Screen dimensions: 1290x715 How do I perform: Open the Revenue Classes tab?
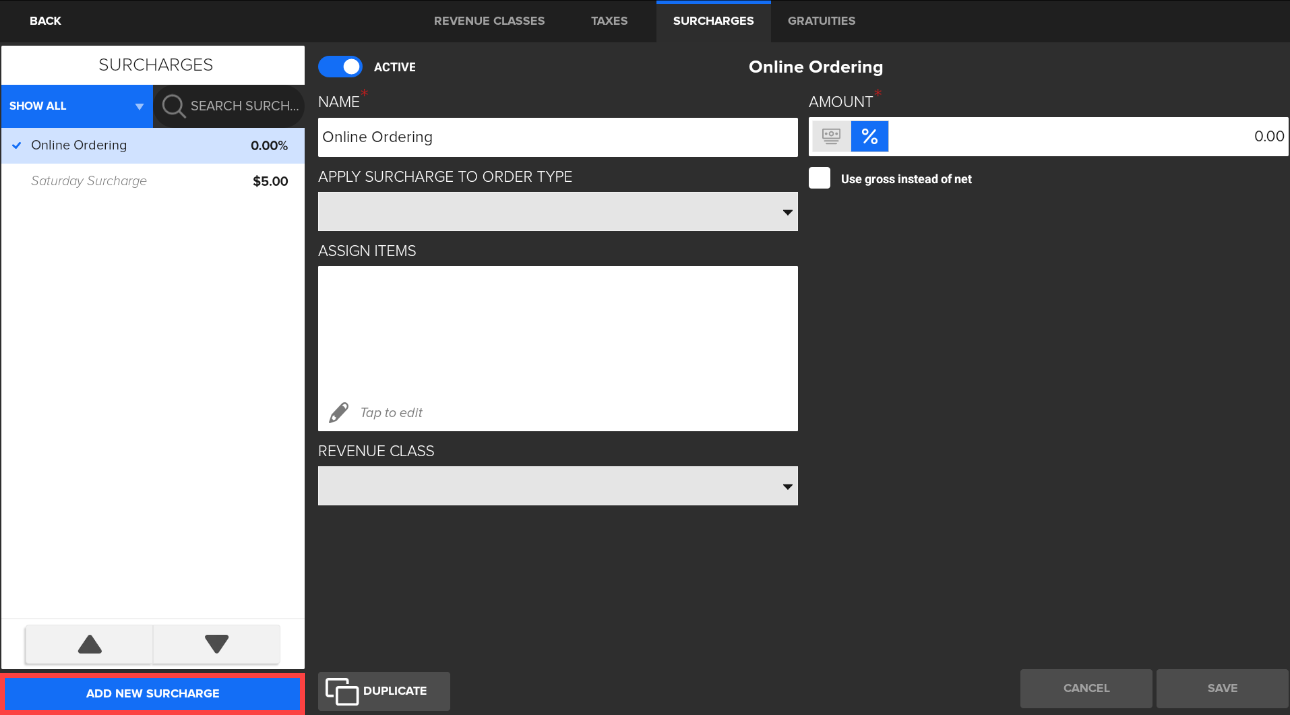[x=489, y=21]
